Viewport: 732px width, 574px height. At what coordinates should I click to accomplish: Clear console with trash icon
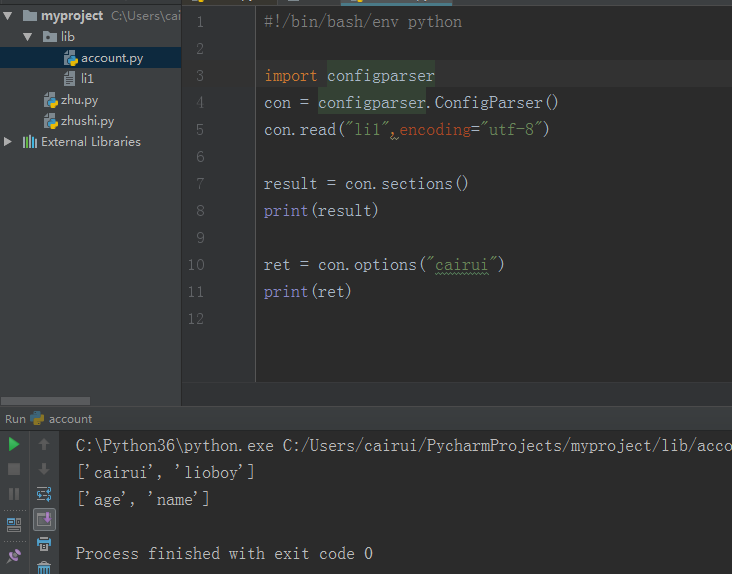point(44,567)
